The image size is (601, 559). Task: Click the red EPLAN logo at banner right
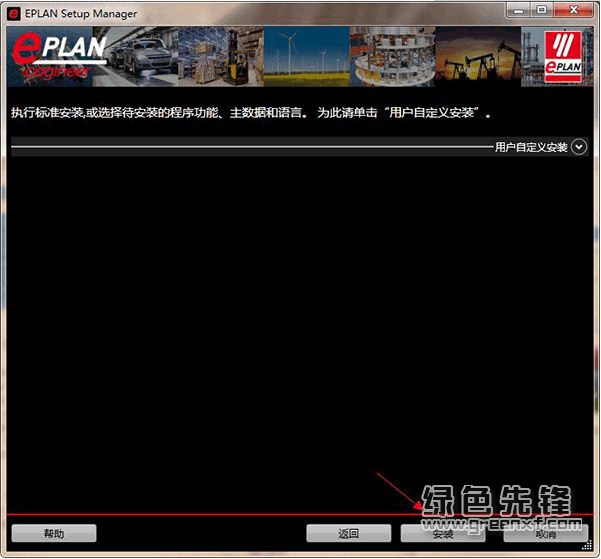(x=563, y=56)
